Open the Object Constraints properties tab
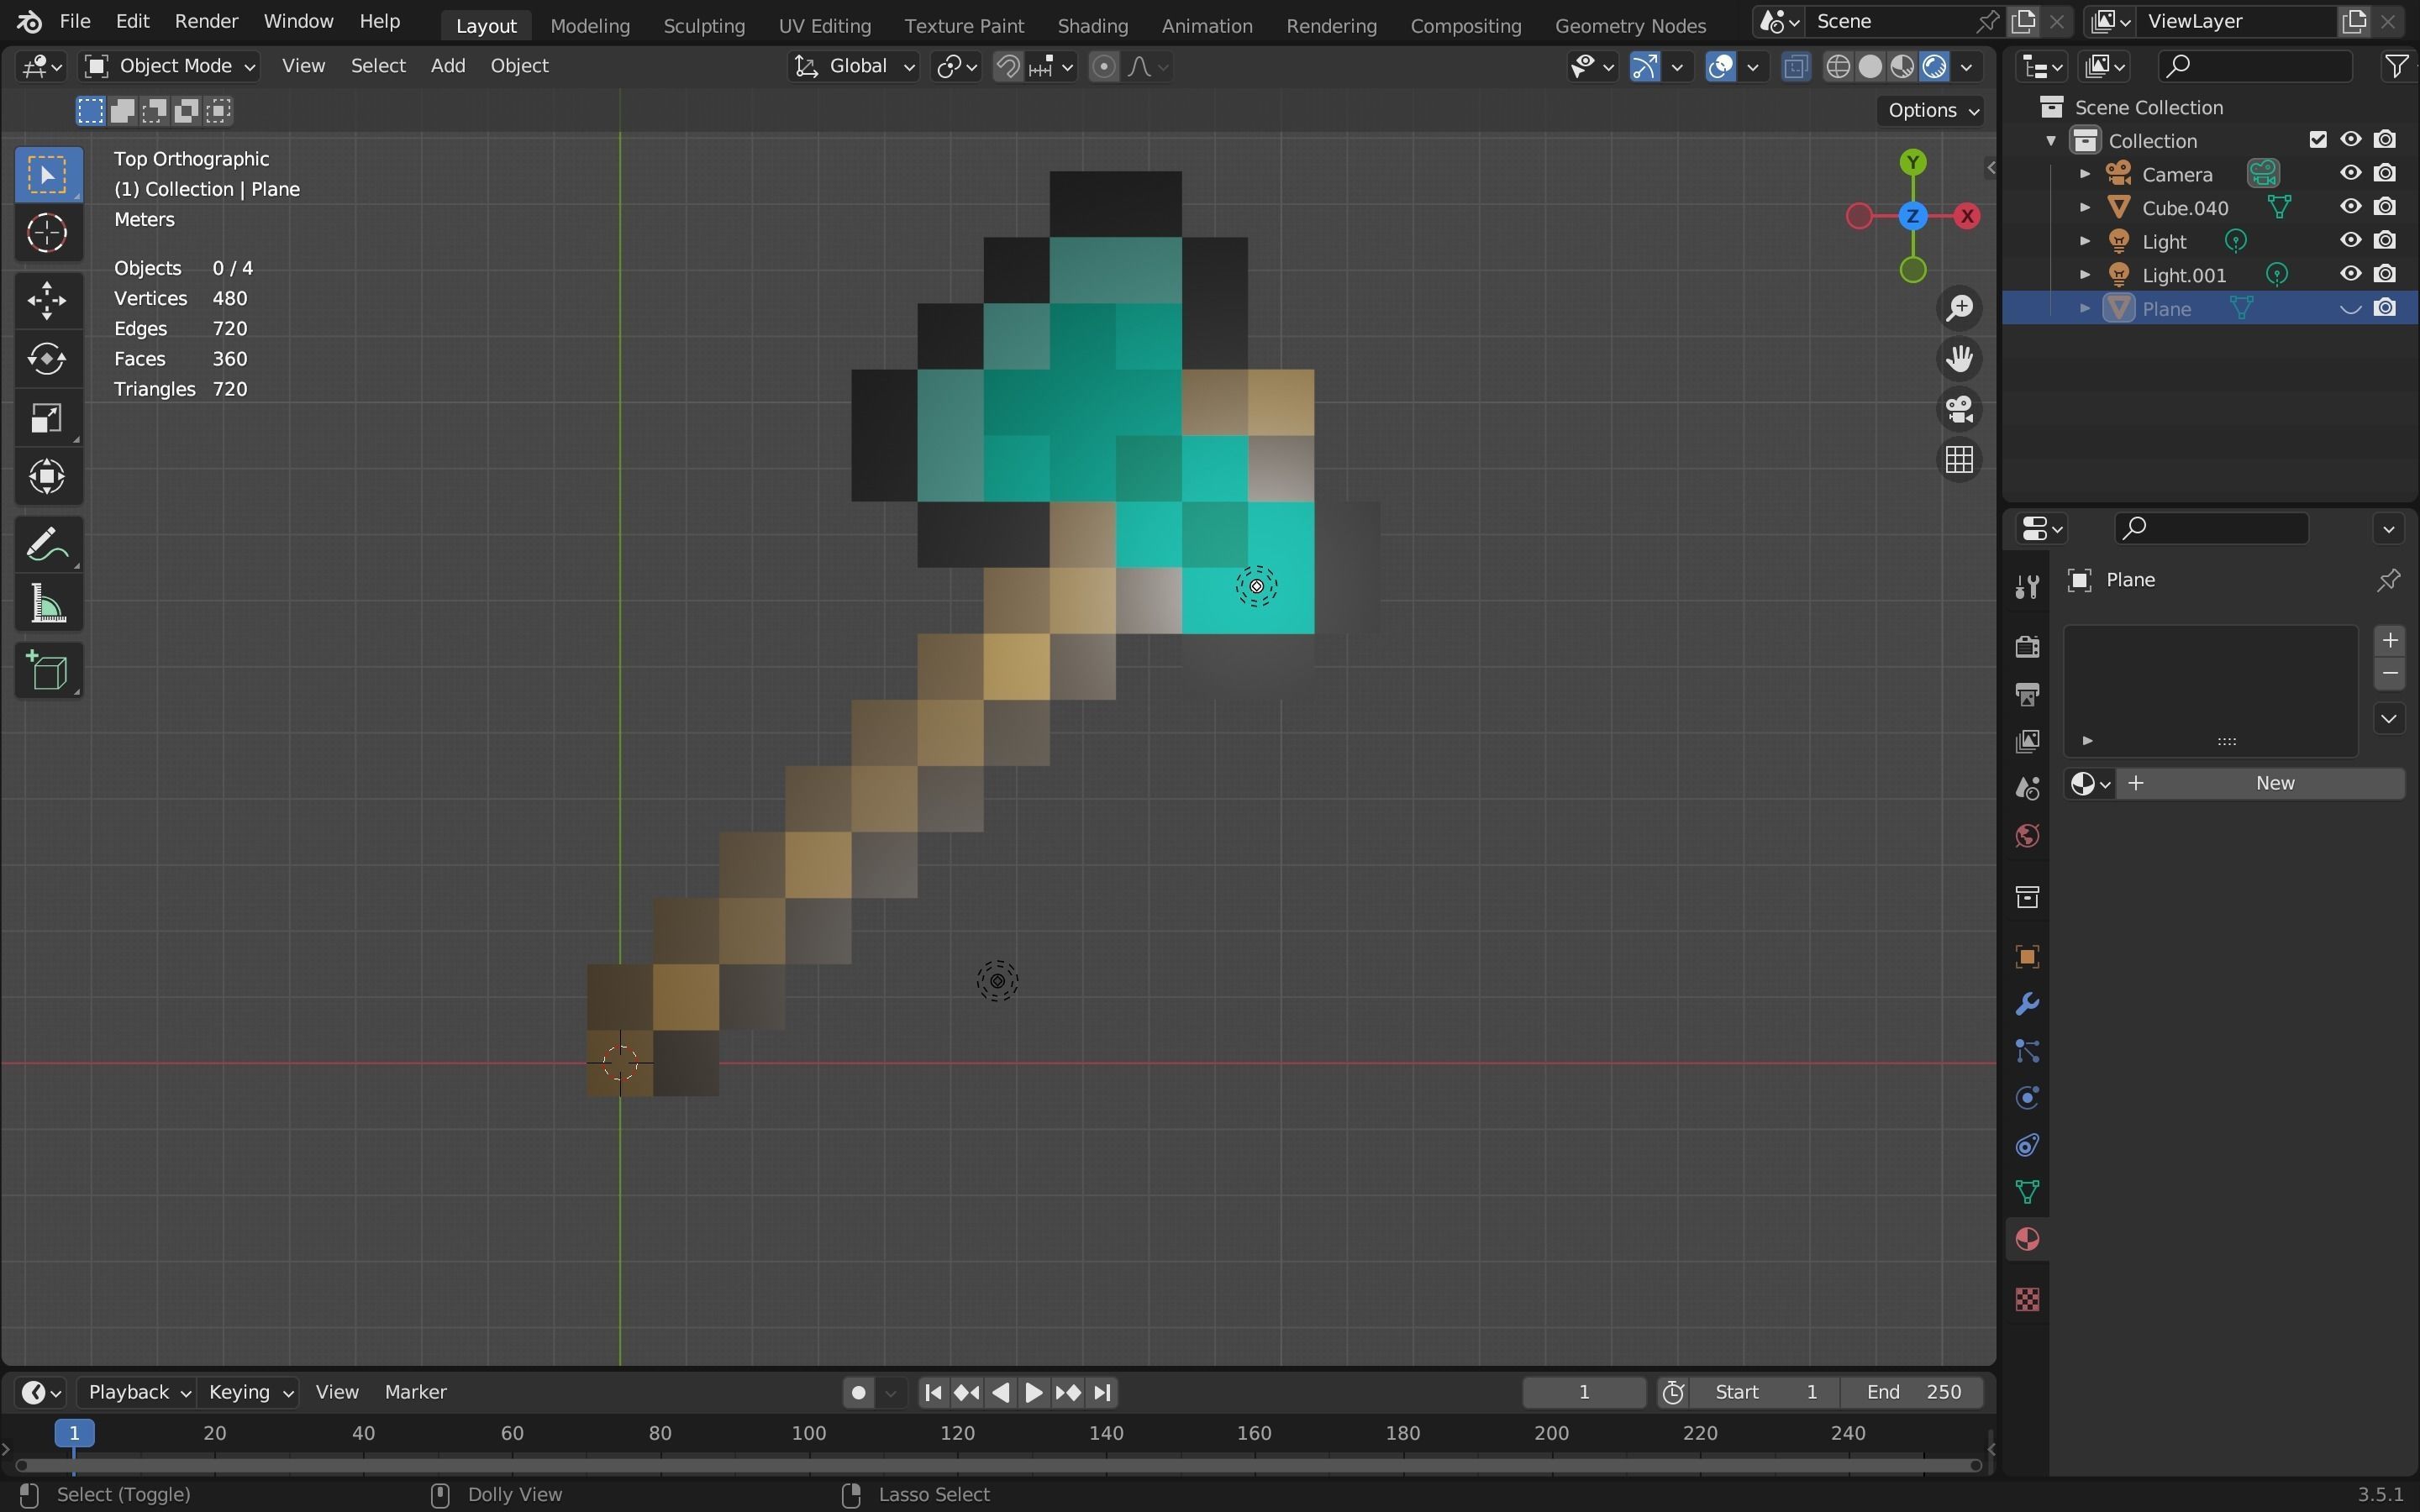The height and width of the screenshot is (1512, 2420). coord(2027,1145)
